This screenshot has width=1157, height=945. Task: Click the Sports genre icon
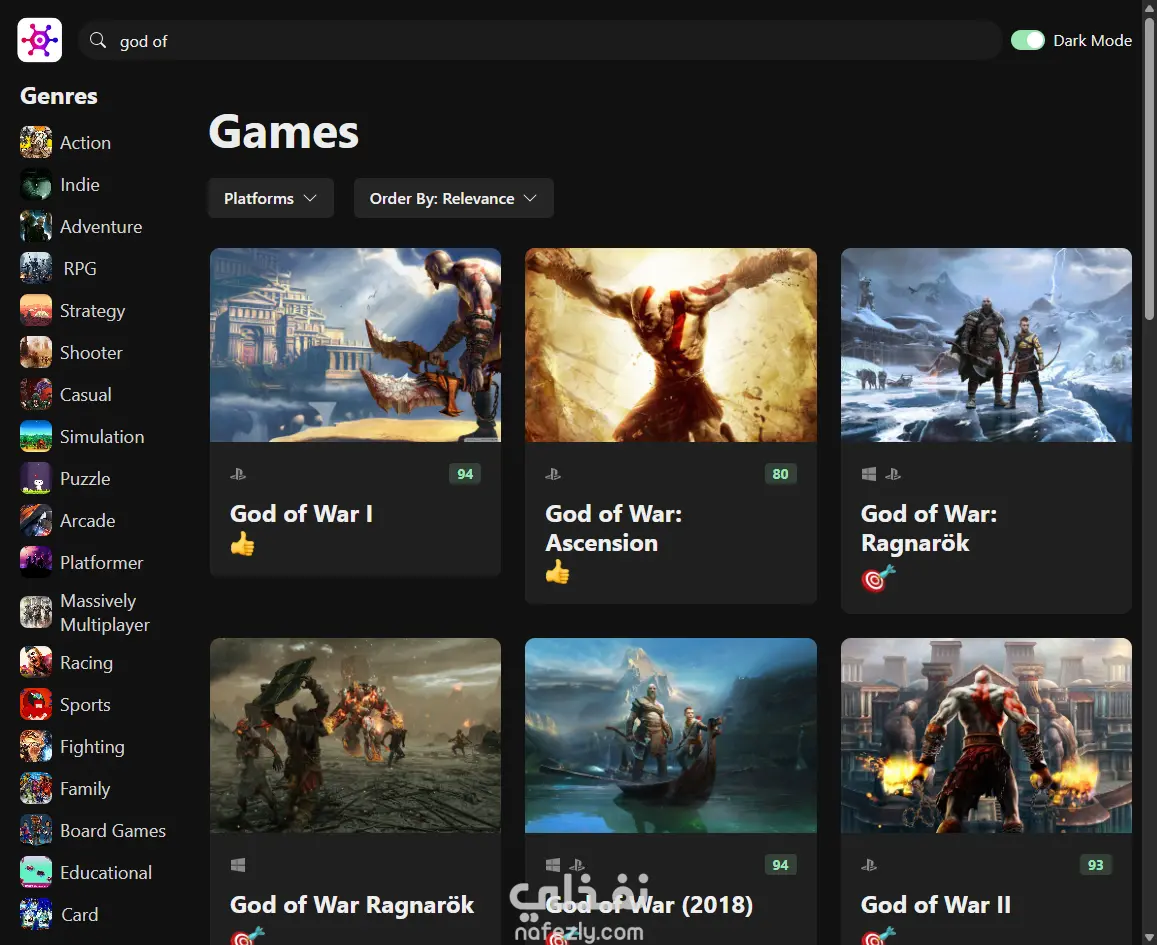click(35, 705)
